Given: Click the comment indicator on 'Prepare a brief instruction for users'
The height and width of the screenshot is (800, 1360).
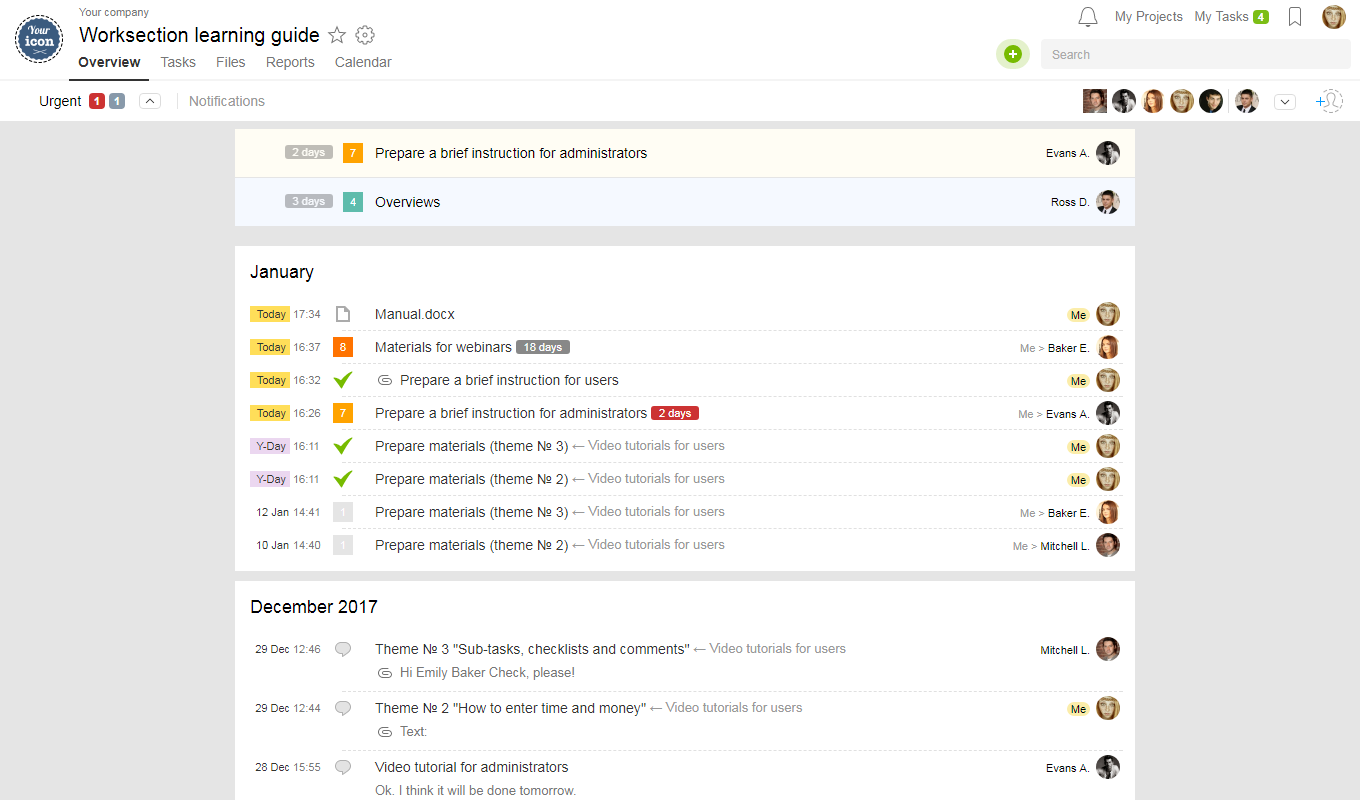Looking at the screenshot, I should (x=385, y=380).
